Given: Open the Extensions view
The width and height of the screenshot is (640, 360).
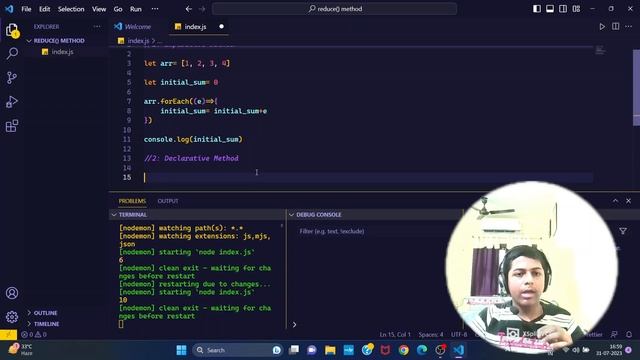Looking at the screenshot, I should 12,126.
